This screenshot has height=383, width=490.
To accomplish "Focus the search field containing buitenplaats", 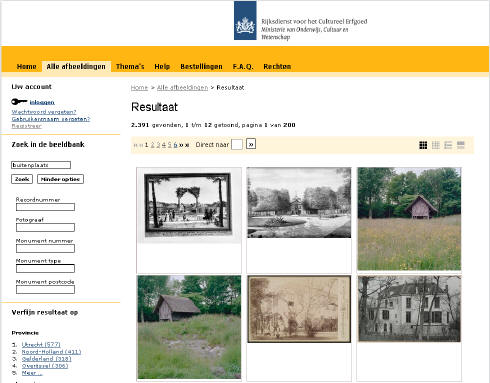I will (x=41, y=165).
